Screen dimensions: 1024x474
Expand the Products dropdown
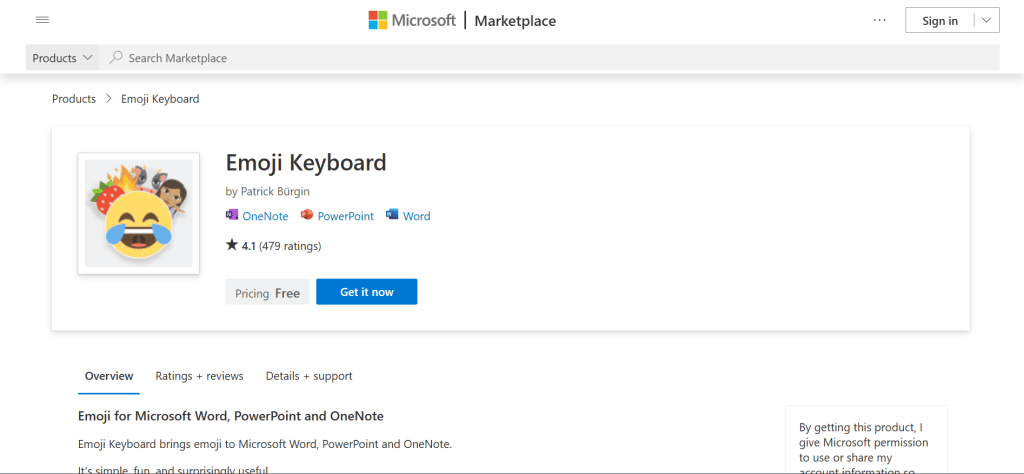click(63, 58)
